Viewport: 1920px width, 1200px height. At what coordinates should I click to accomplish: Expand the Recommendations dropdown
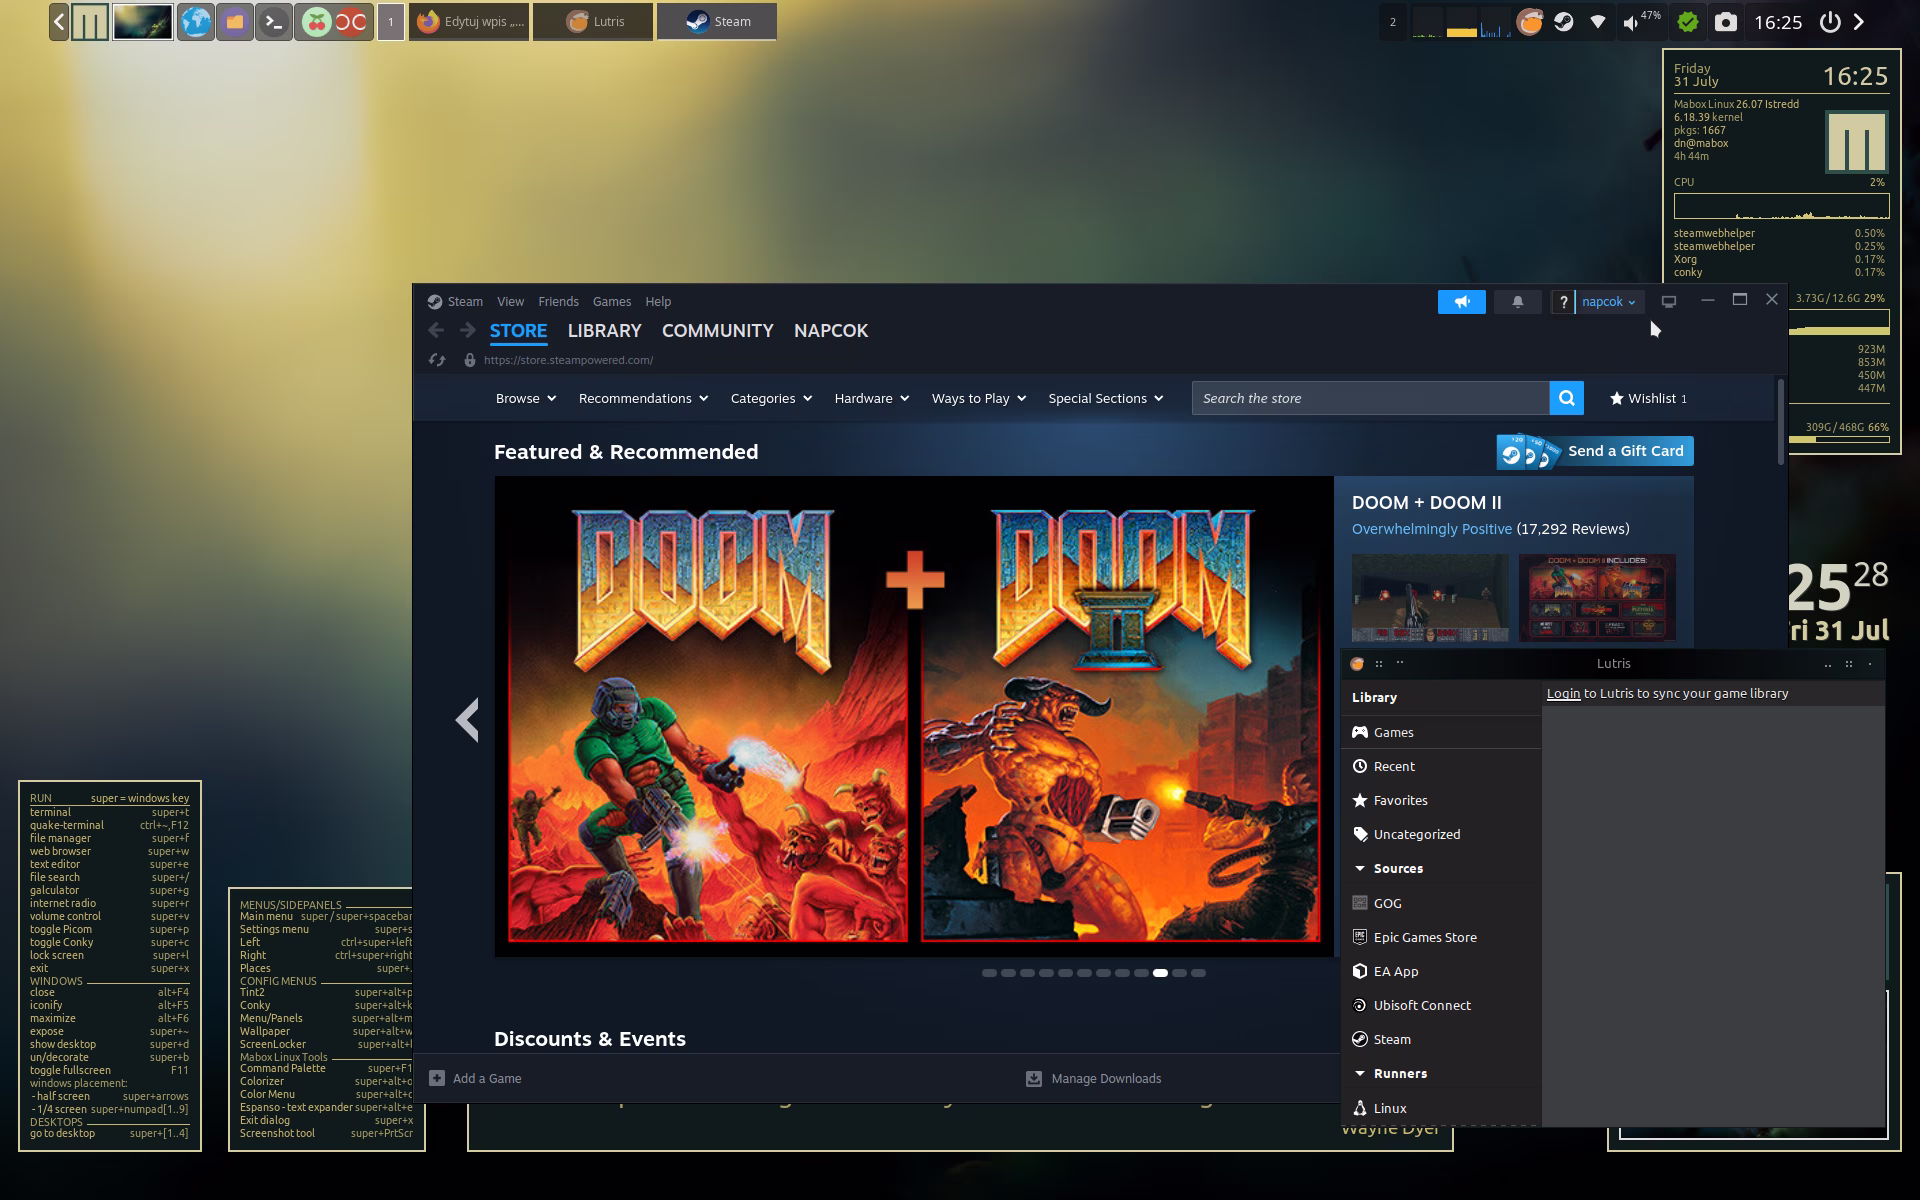tap(643, 398)
